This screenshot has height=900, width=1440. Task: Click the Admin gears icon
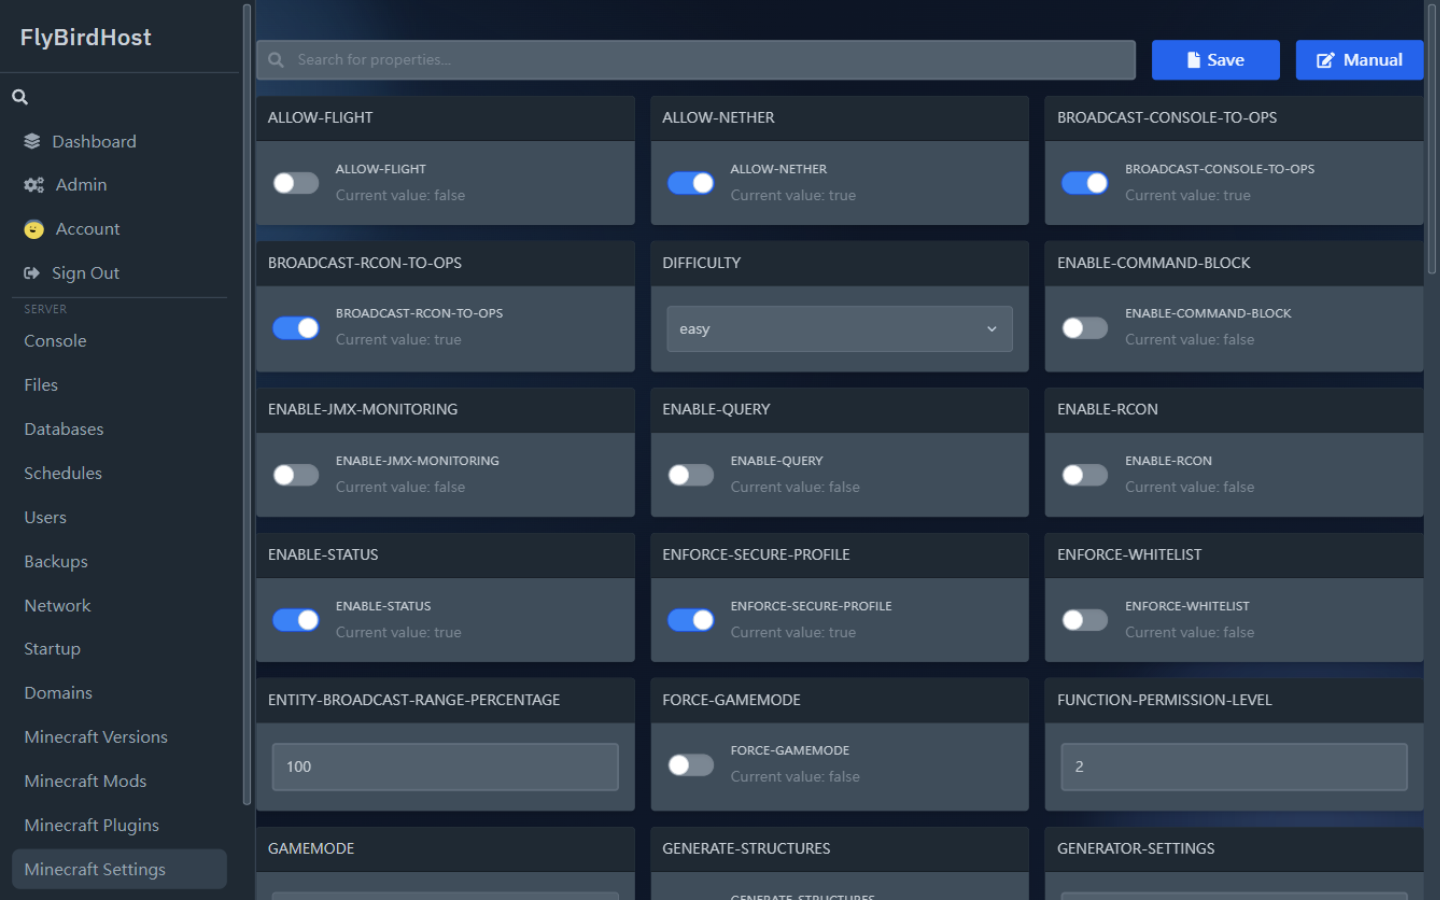tap(34, 185)
